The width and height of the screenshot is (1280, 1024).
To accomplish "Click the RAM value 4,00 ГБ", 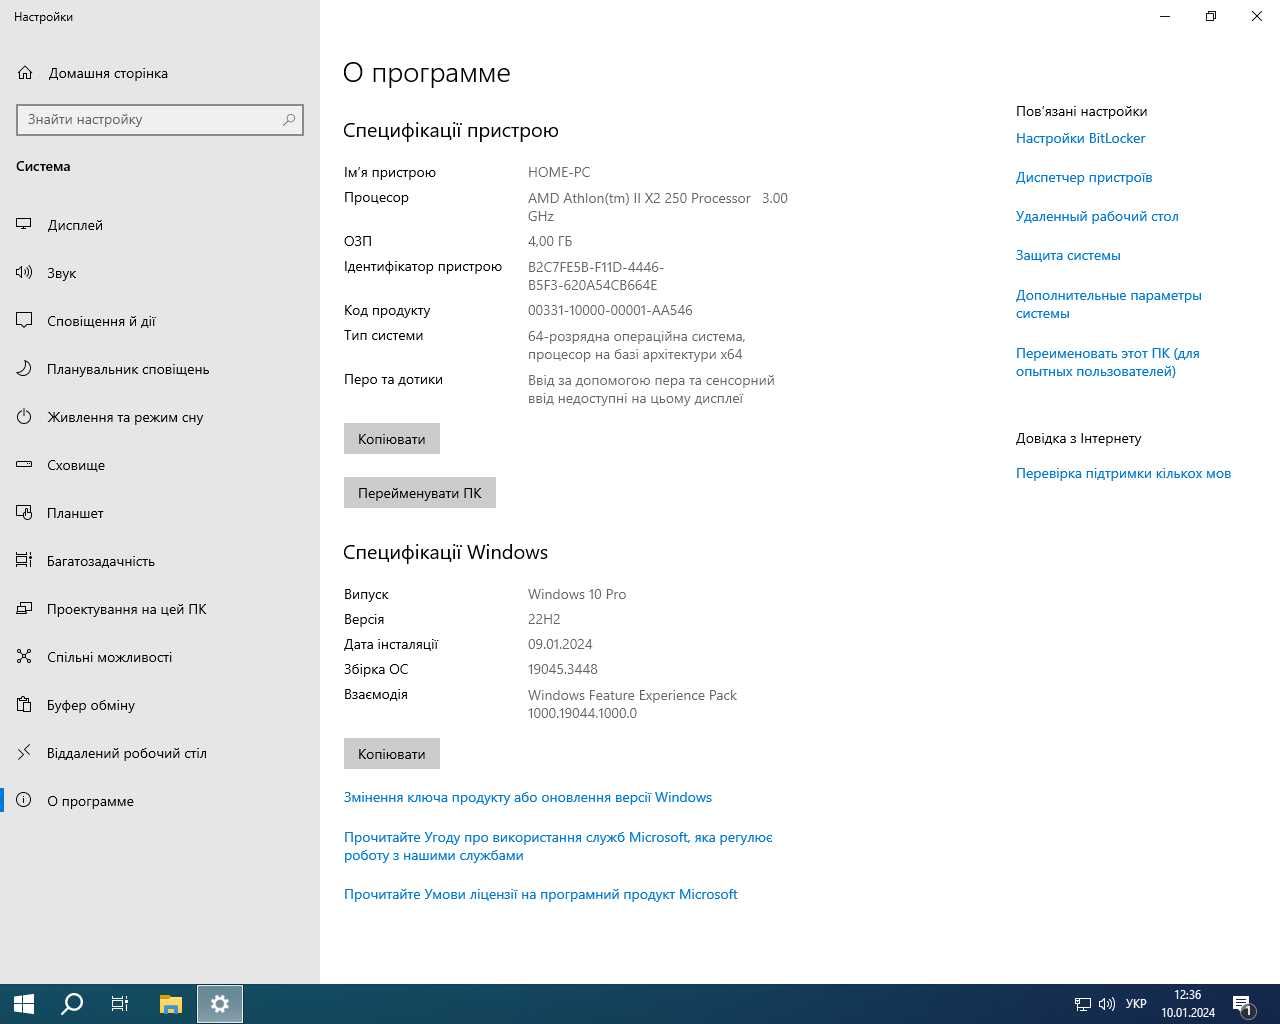I will point(550,241).
